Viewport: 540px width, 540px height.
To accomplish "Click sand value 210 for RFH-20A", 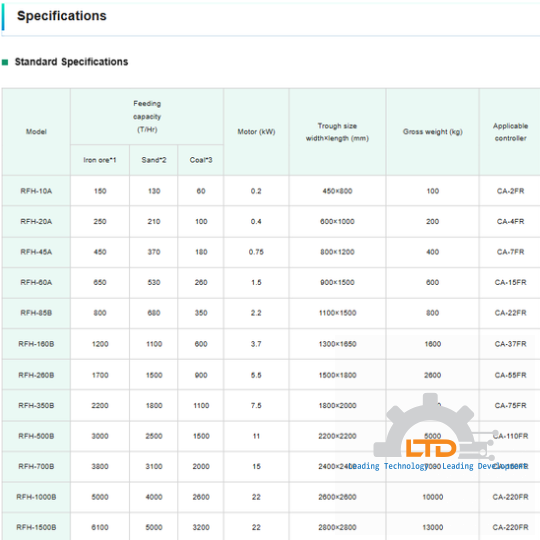I will pos(154,221).
